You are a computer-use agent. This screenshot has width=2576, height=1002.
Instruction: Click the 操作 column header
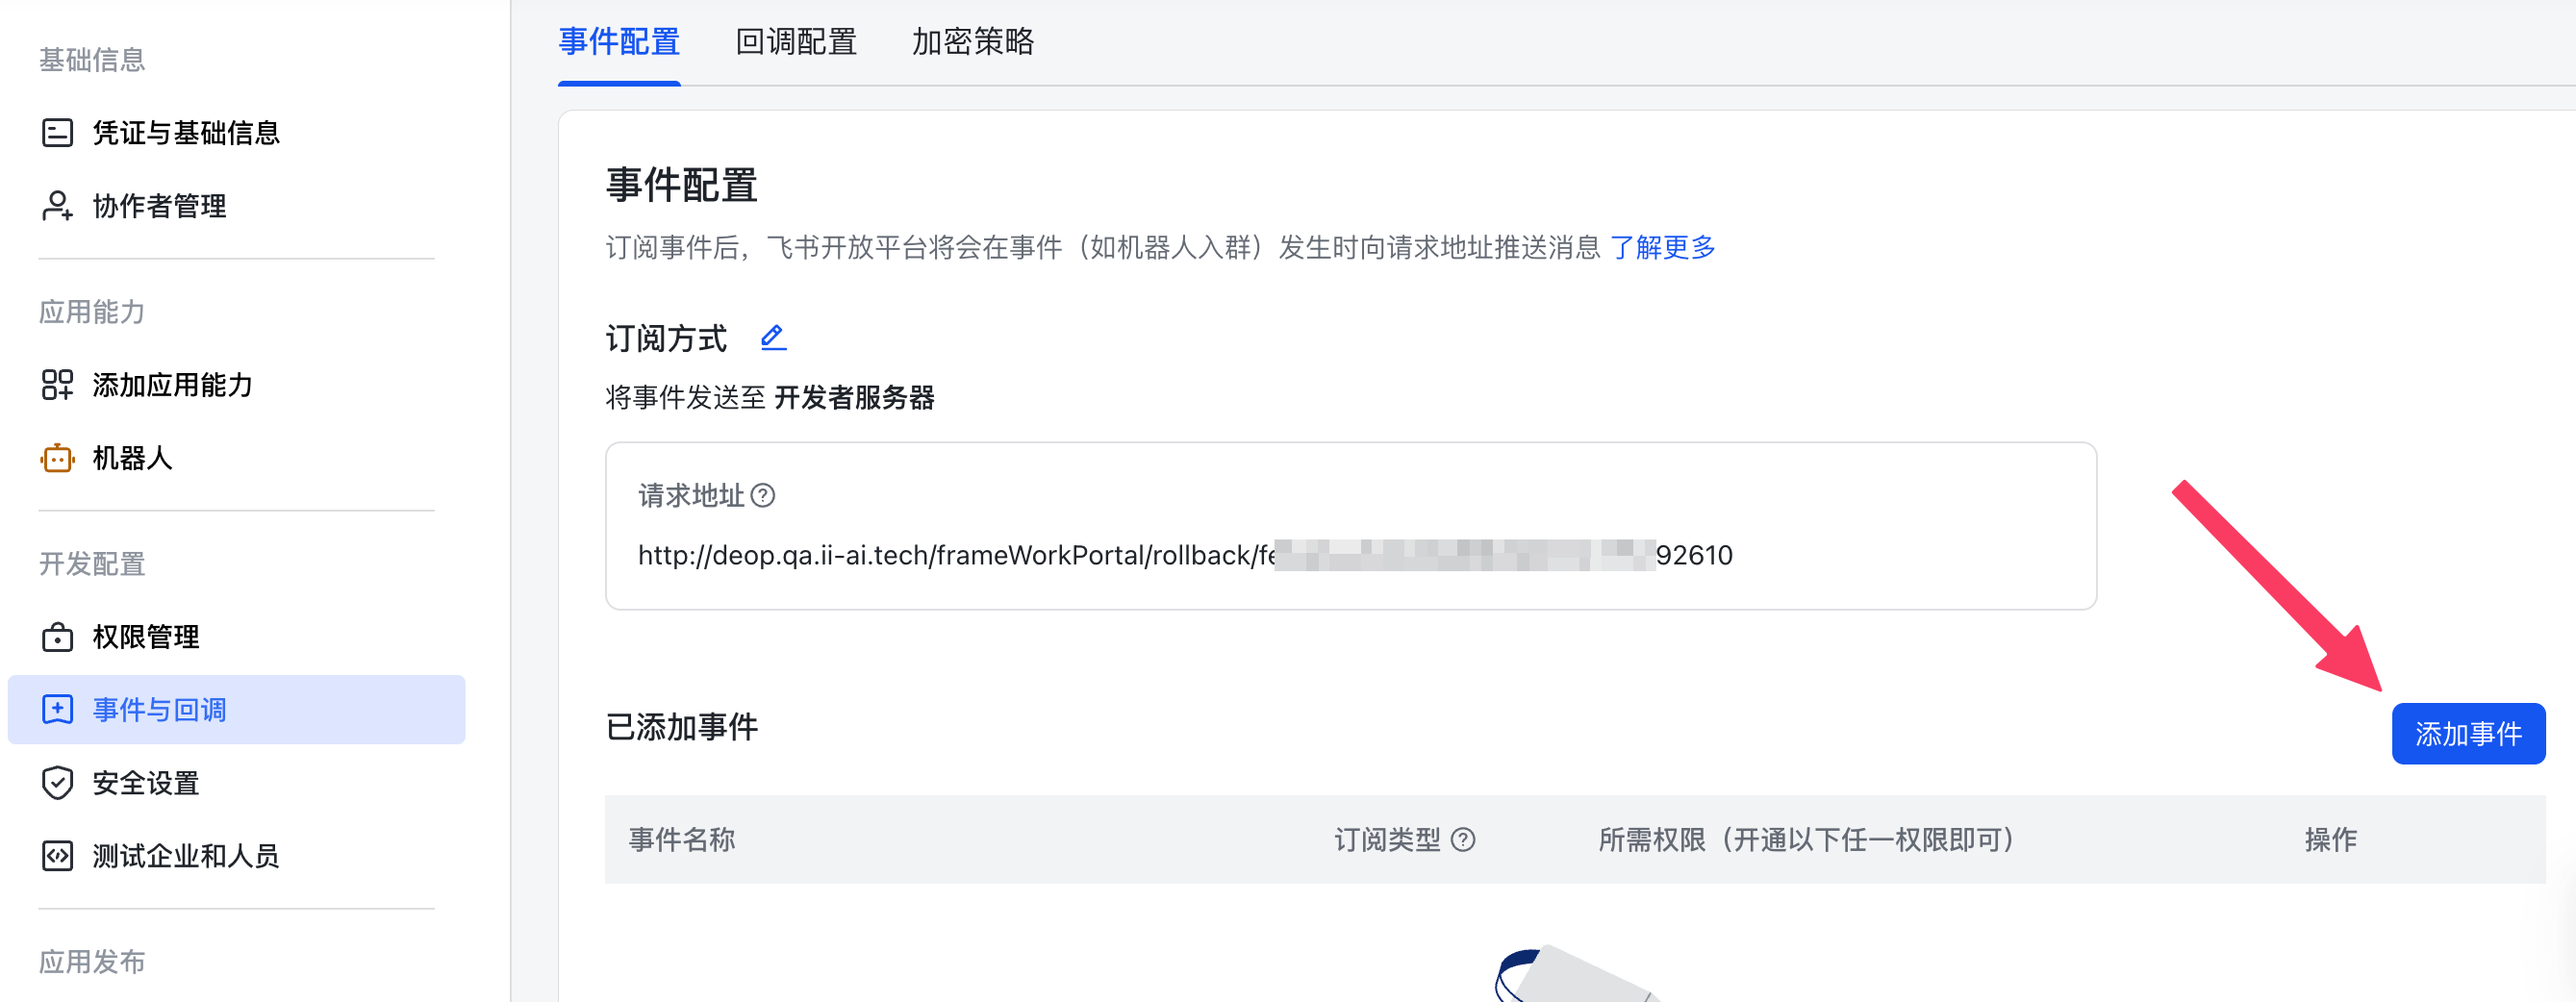(2330, 840)
